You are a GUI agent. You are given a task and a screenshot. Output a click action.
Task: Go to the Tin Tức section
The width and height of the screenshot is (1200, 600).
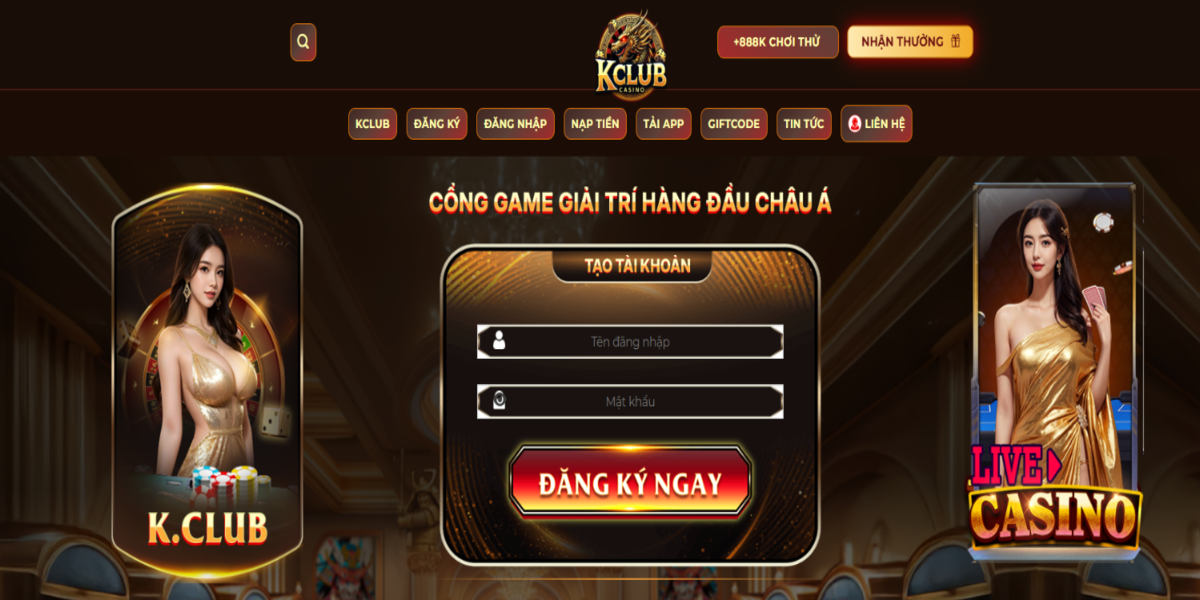click(804, 124)
